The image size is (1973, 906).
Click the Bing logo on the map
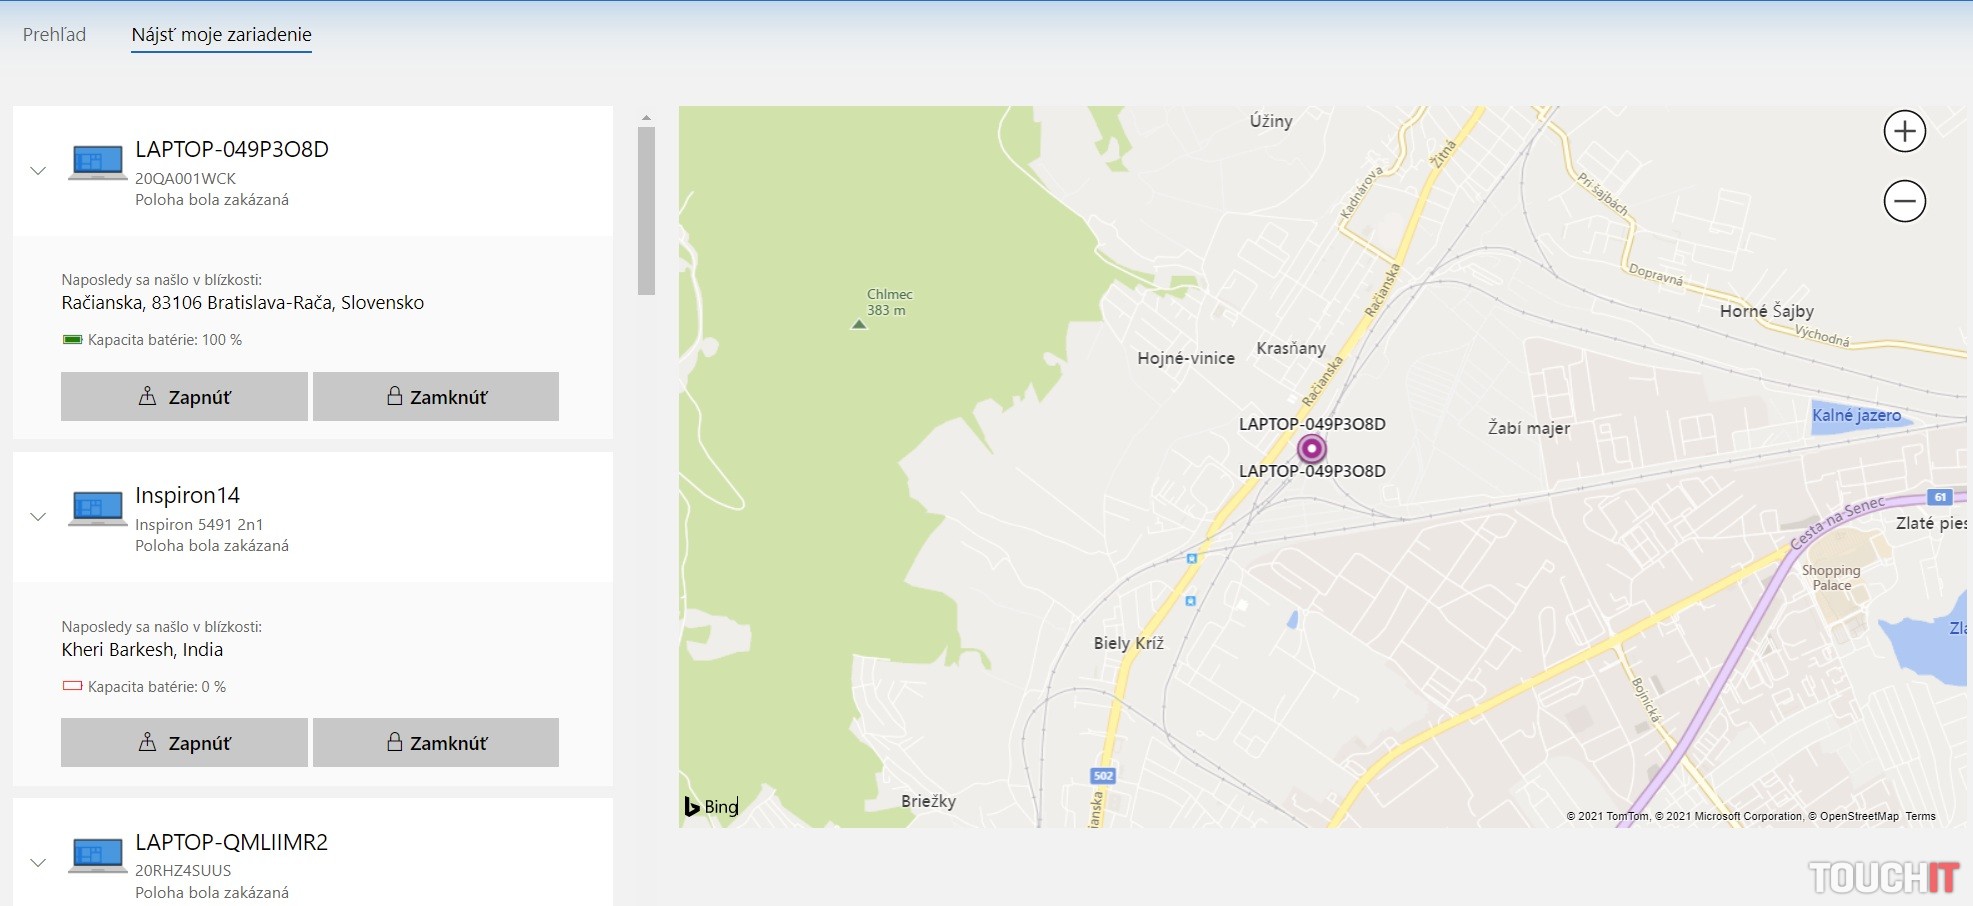pos(711,806)
